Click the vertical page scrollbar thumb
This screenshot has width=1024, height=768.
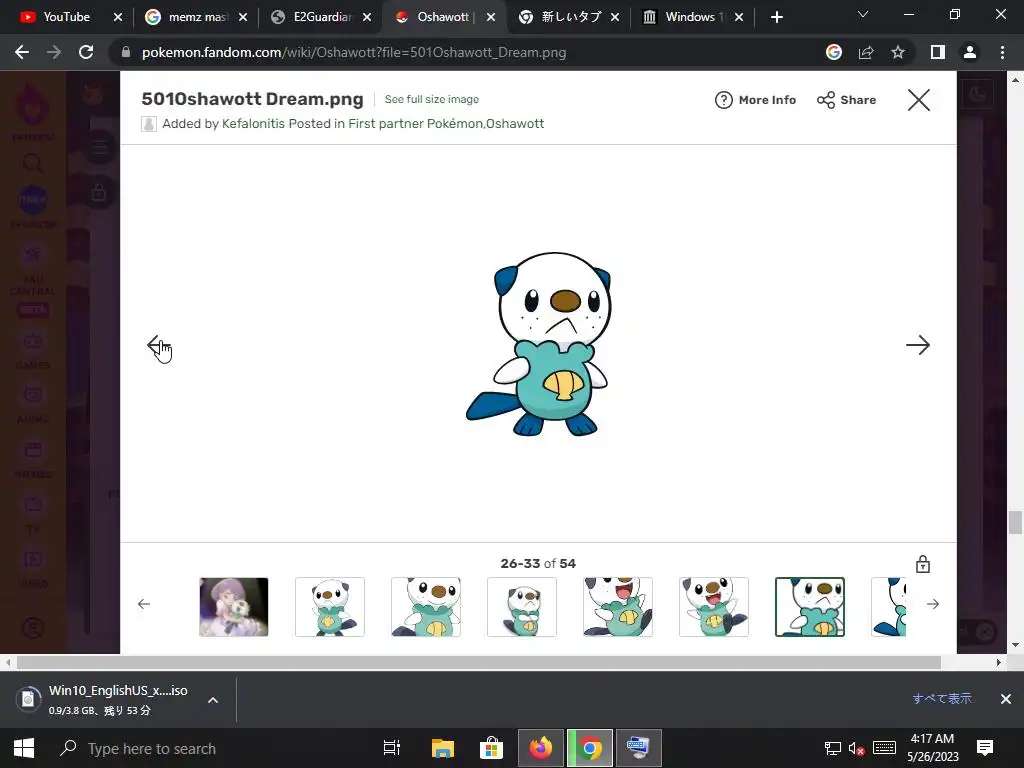click(1015, 522)
